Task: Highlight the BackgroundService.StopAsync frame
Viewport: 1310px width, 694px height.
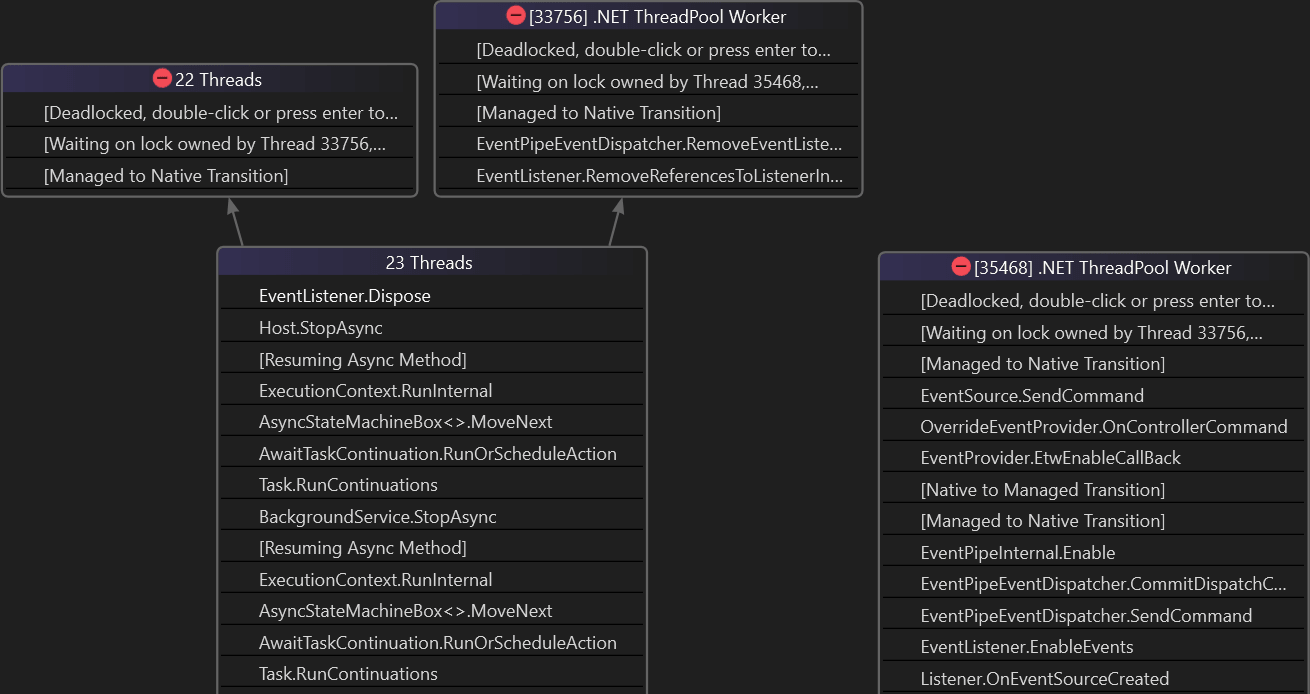Action: coord(377,517)
